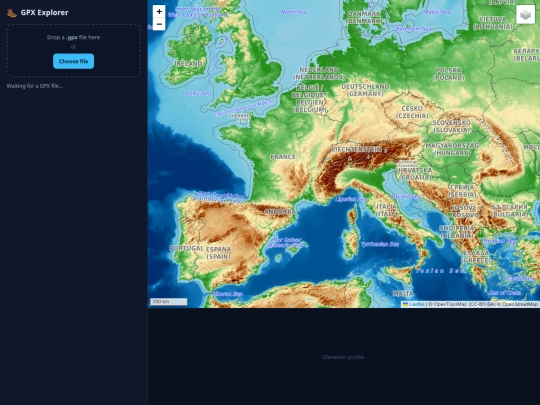Click the Tyrrhenian Sea label
Image resolution: width=540 pixels, height=405 pixels.
(x=380, y=244)
